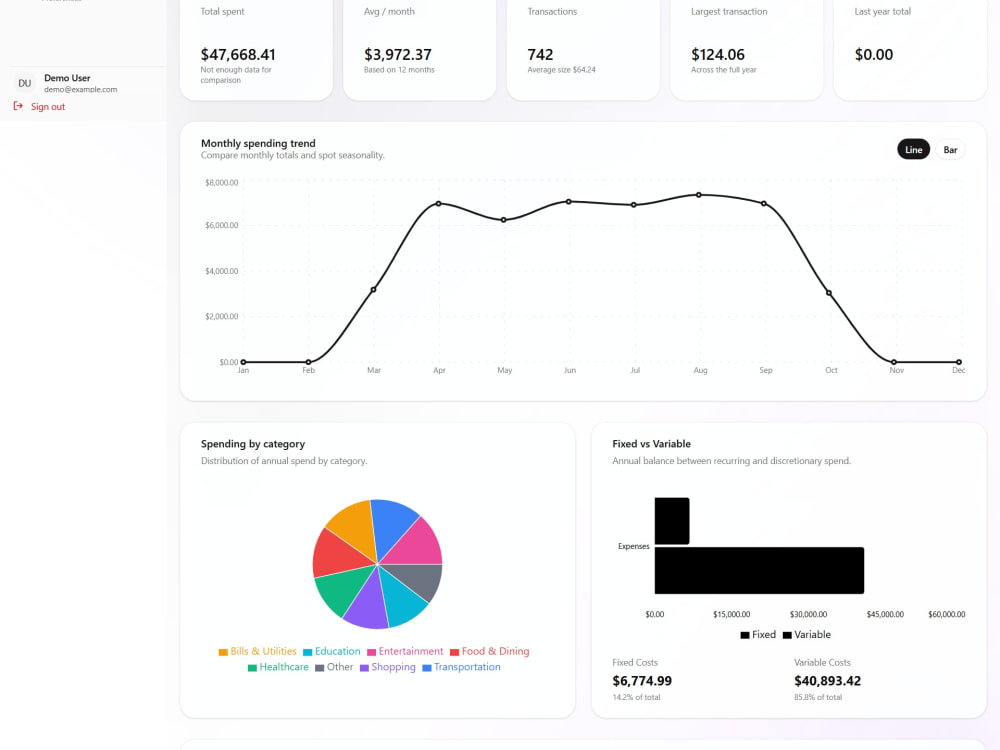The width and height of the screenshot is (1000, 750).
Task: Click the DU user avatar
Action: click(24, 83)
